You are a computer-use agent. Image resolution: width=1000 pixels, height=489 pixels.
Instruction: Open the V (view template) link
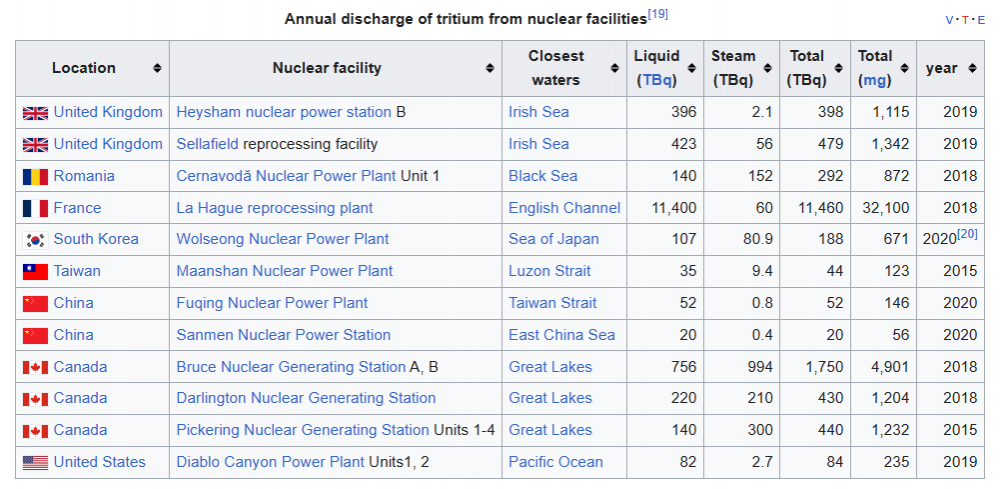[950, 20]
